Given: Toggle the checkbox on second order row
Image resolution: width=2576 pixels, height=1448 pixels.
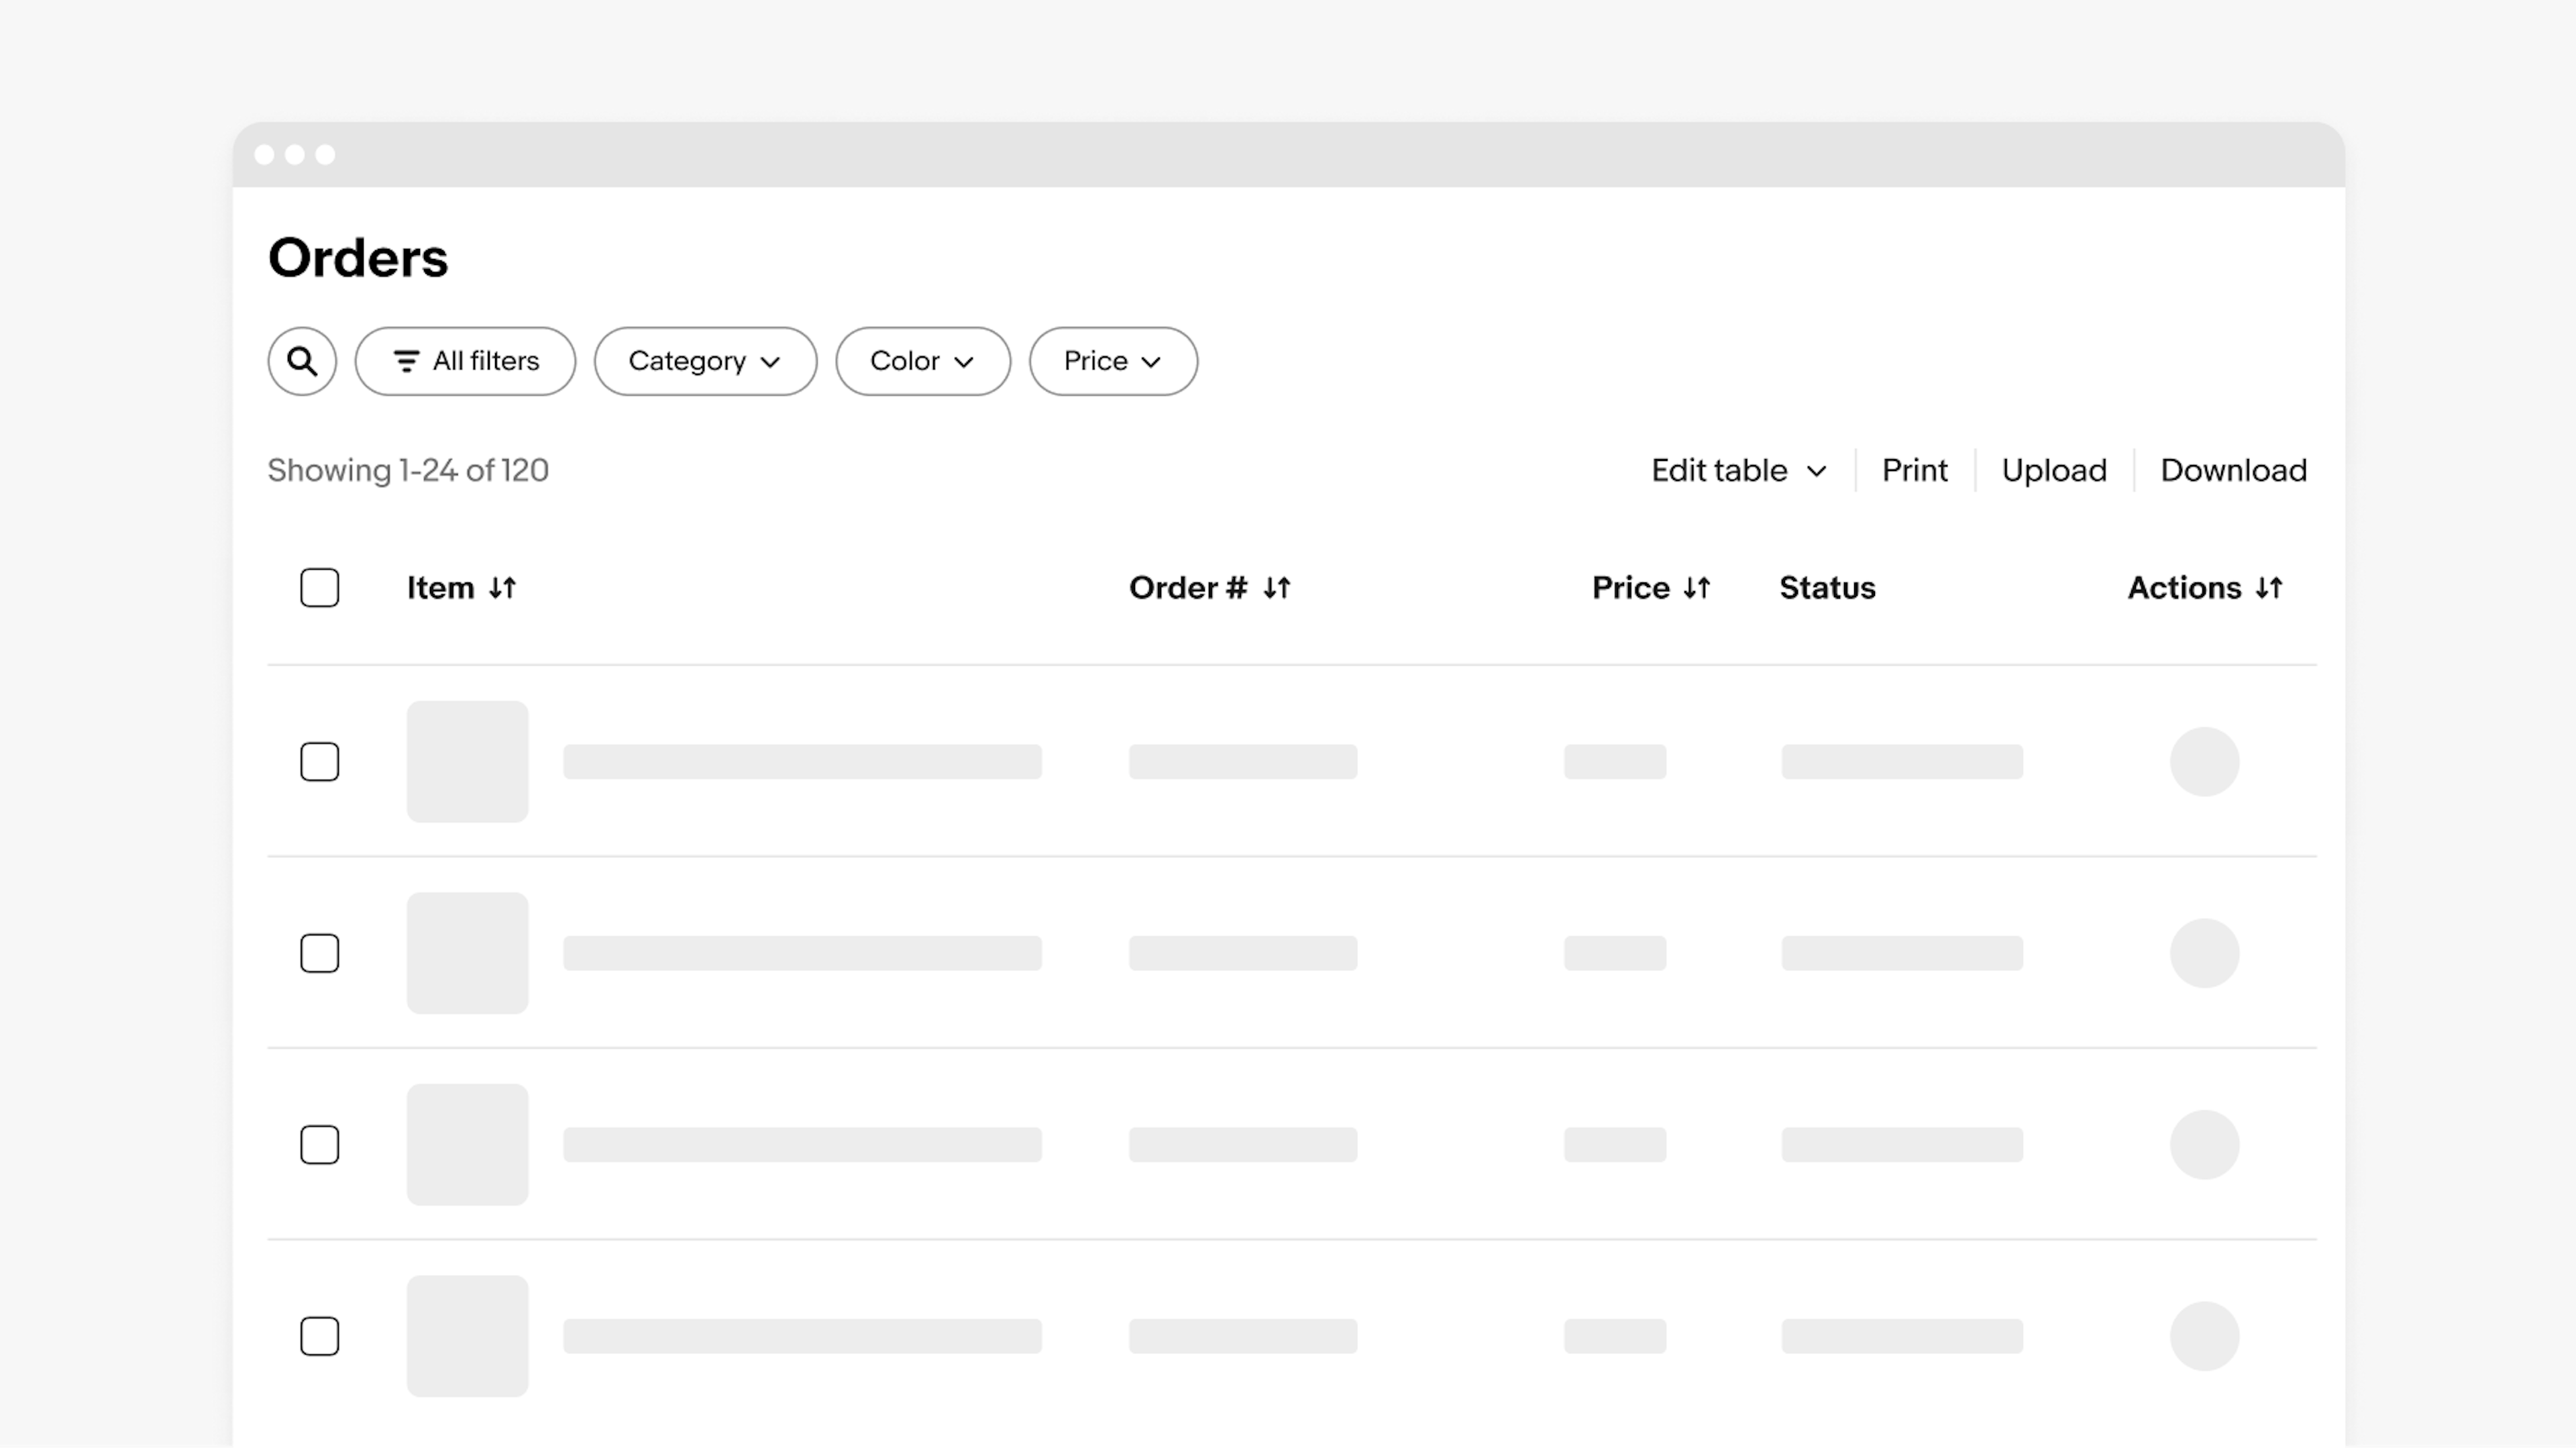Looking at the screenshot, I should (x=319, y=952).
